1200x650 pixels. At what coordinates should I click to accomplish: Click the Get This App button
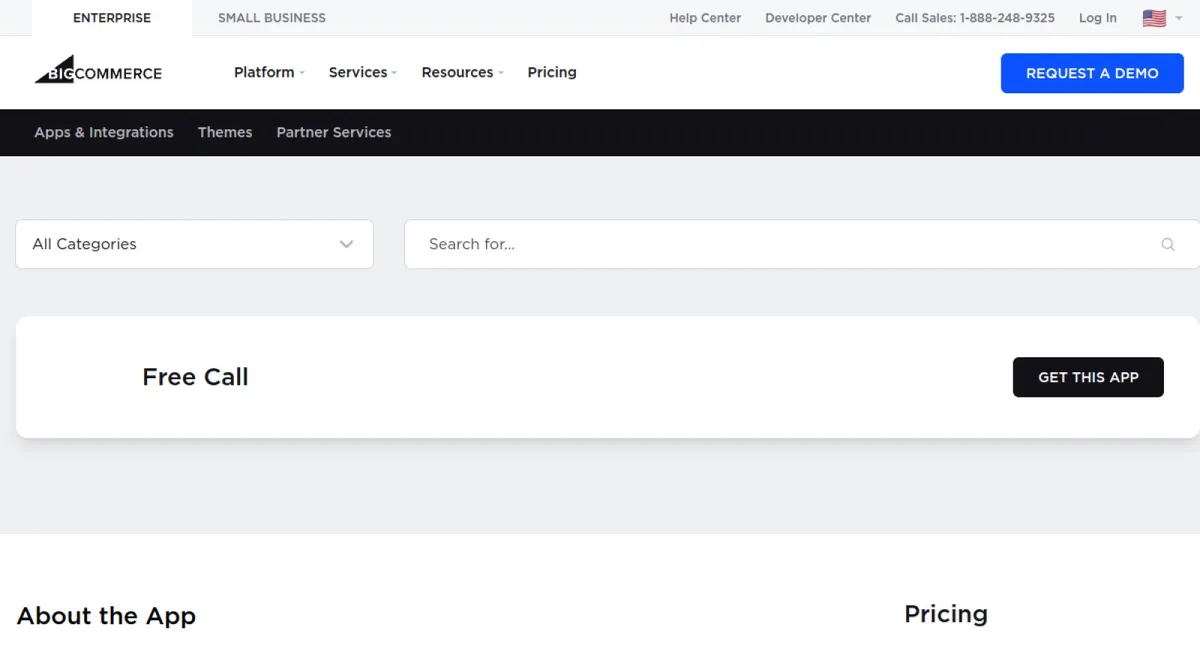click(1088, 377)
